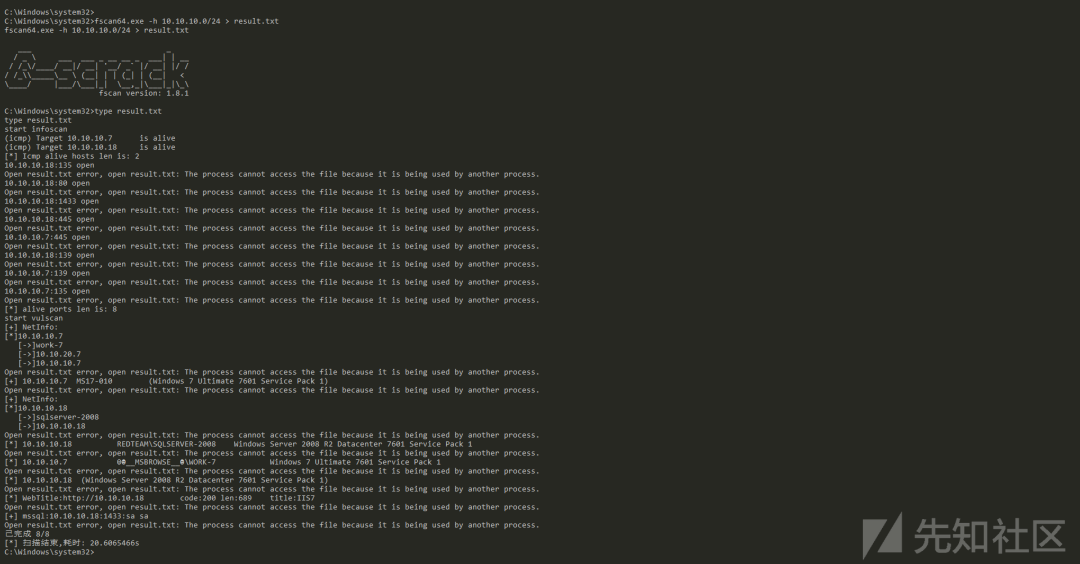Click the MS17-010 vulnerability line
Image resolution: width=1080 pixels, height=564 pixels.
166,381
